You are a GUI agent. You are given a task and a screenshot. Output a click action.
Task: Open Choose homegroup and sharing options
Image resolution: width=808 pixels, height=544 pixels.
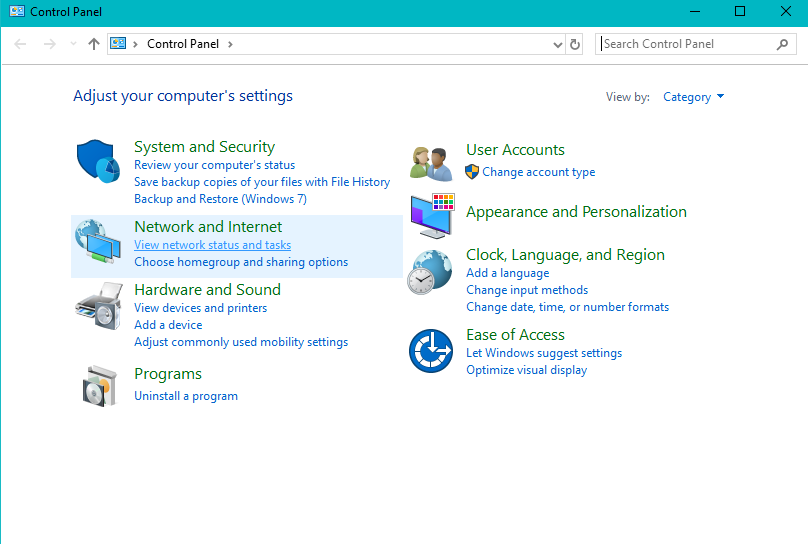coord(241,262)
